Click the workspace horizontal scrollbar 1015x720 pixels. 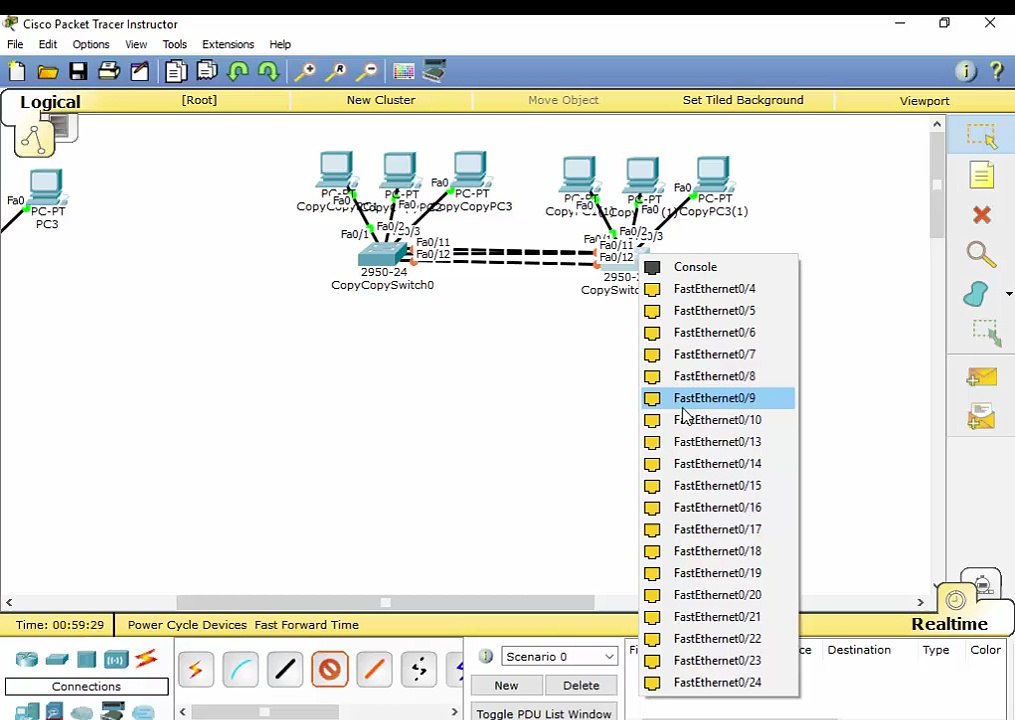(385, 602)
